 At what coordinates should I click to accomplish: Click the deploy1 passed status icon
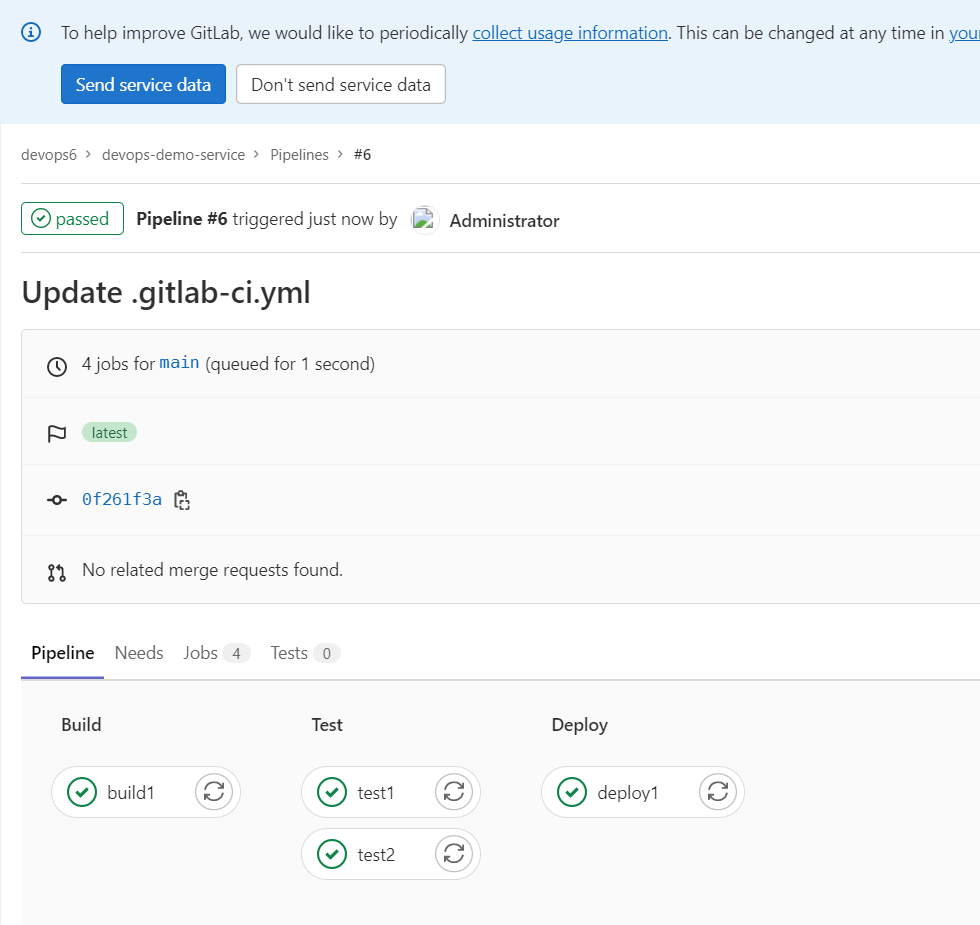pos(572,792)
